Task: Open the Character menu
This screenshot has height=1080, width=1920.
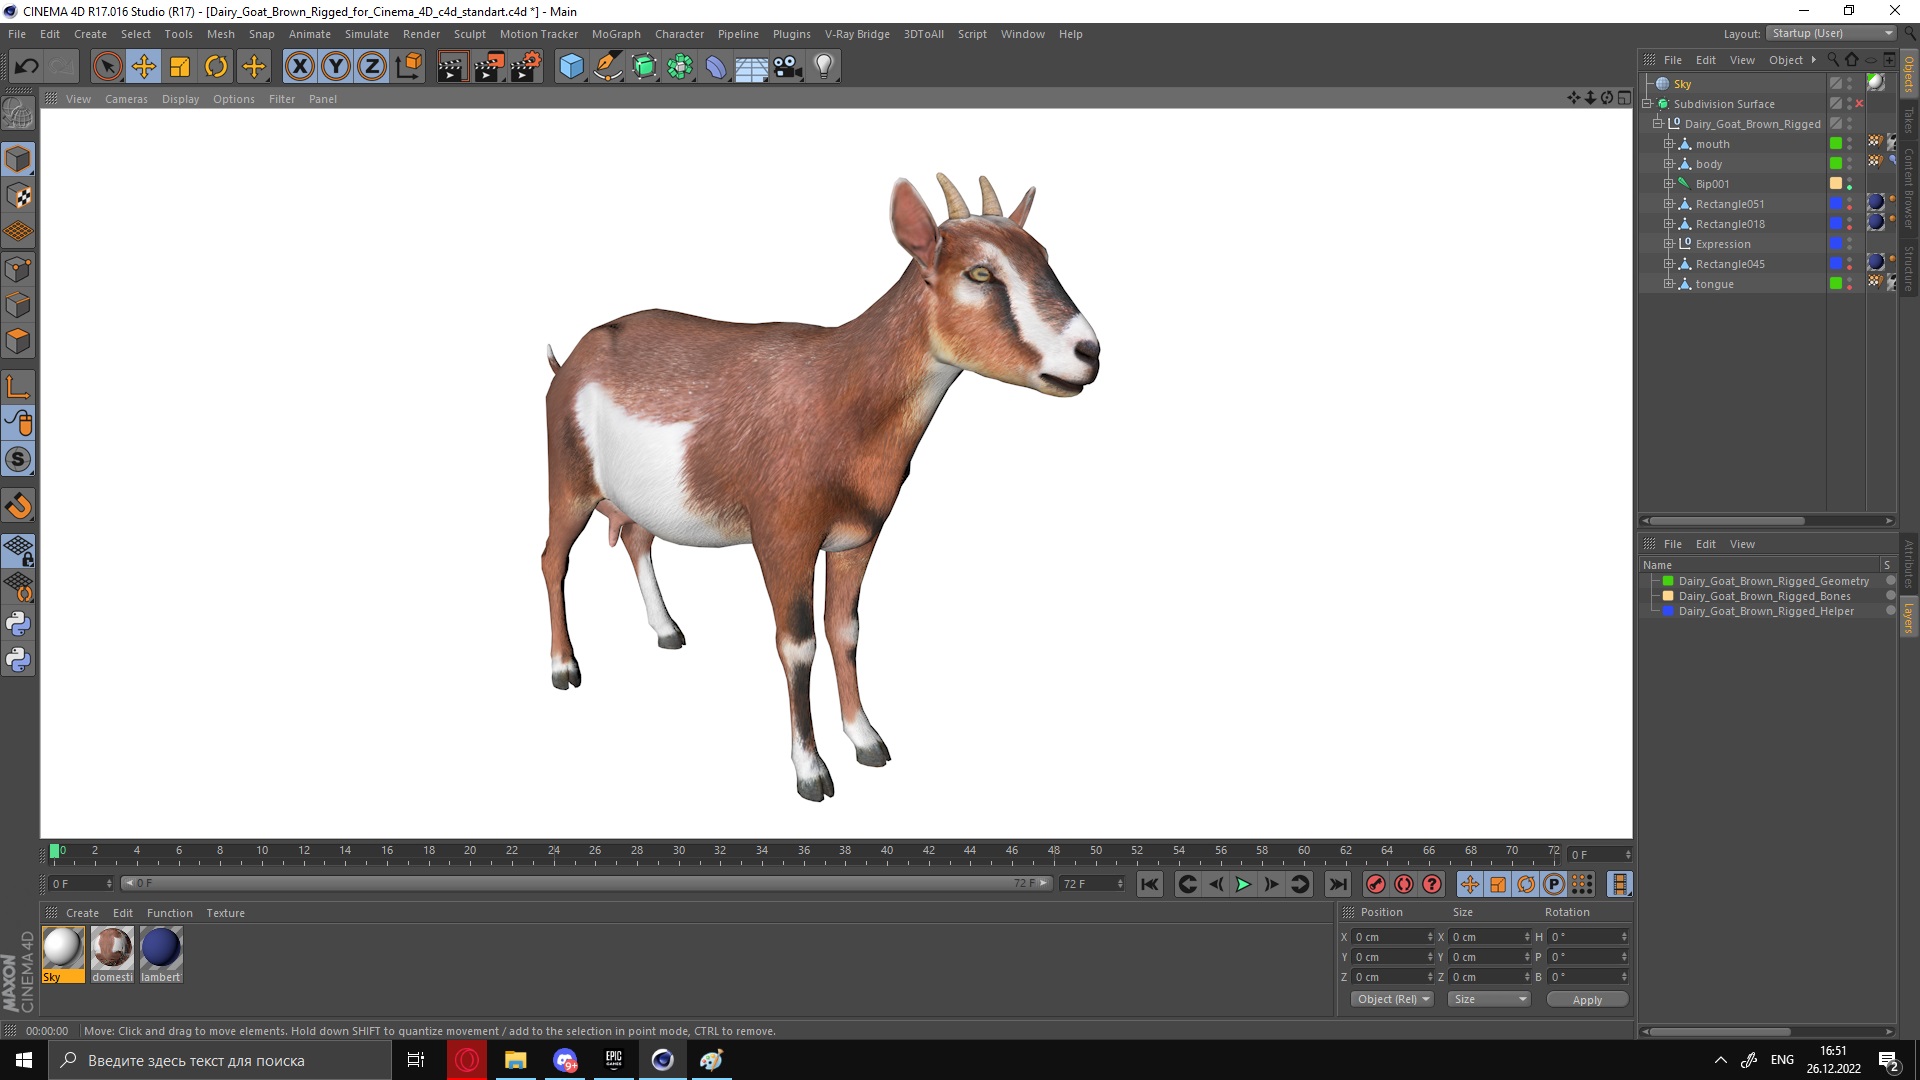Action: (x=679, y=34)
